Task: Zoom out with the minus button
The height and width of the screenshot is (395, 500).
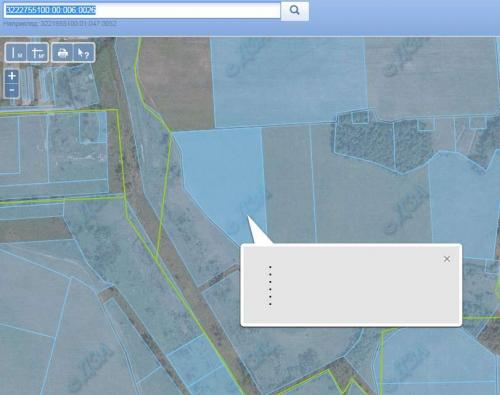Action: [12, 90]
